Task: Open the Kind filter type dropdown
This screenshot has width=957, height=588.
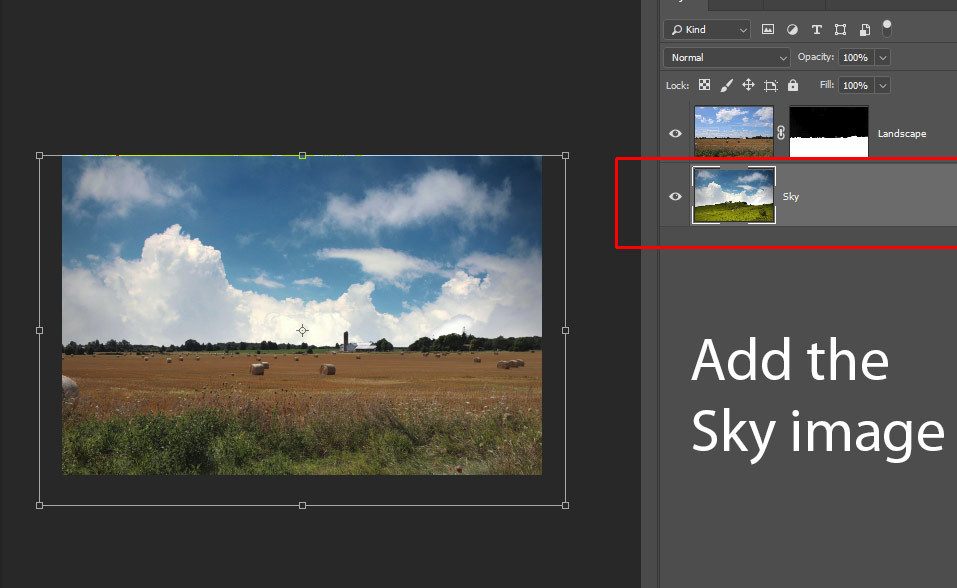Action: tap(706, 30)
